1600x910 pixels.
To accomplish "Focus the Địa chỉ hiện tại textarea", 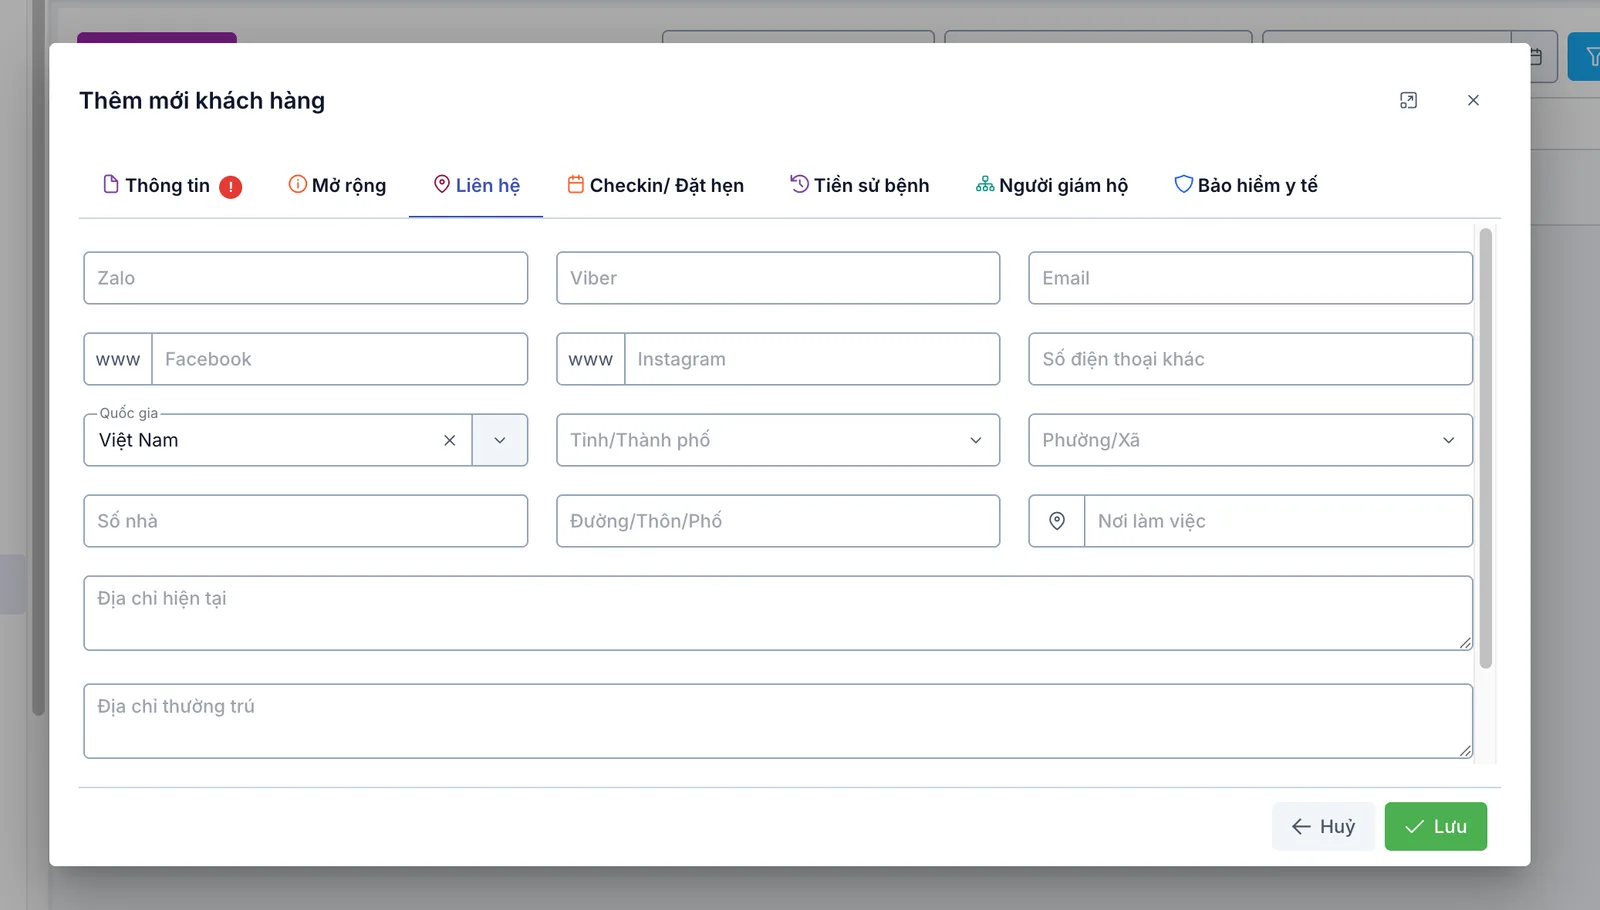I will [x=778, y=613].
